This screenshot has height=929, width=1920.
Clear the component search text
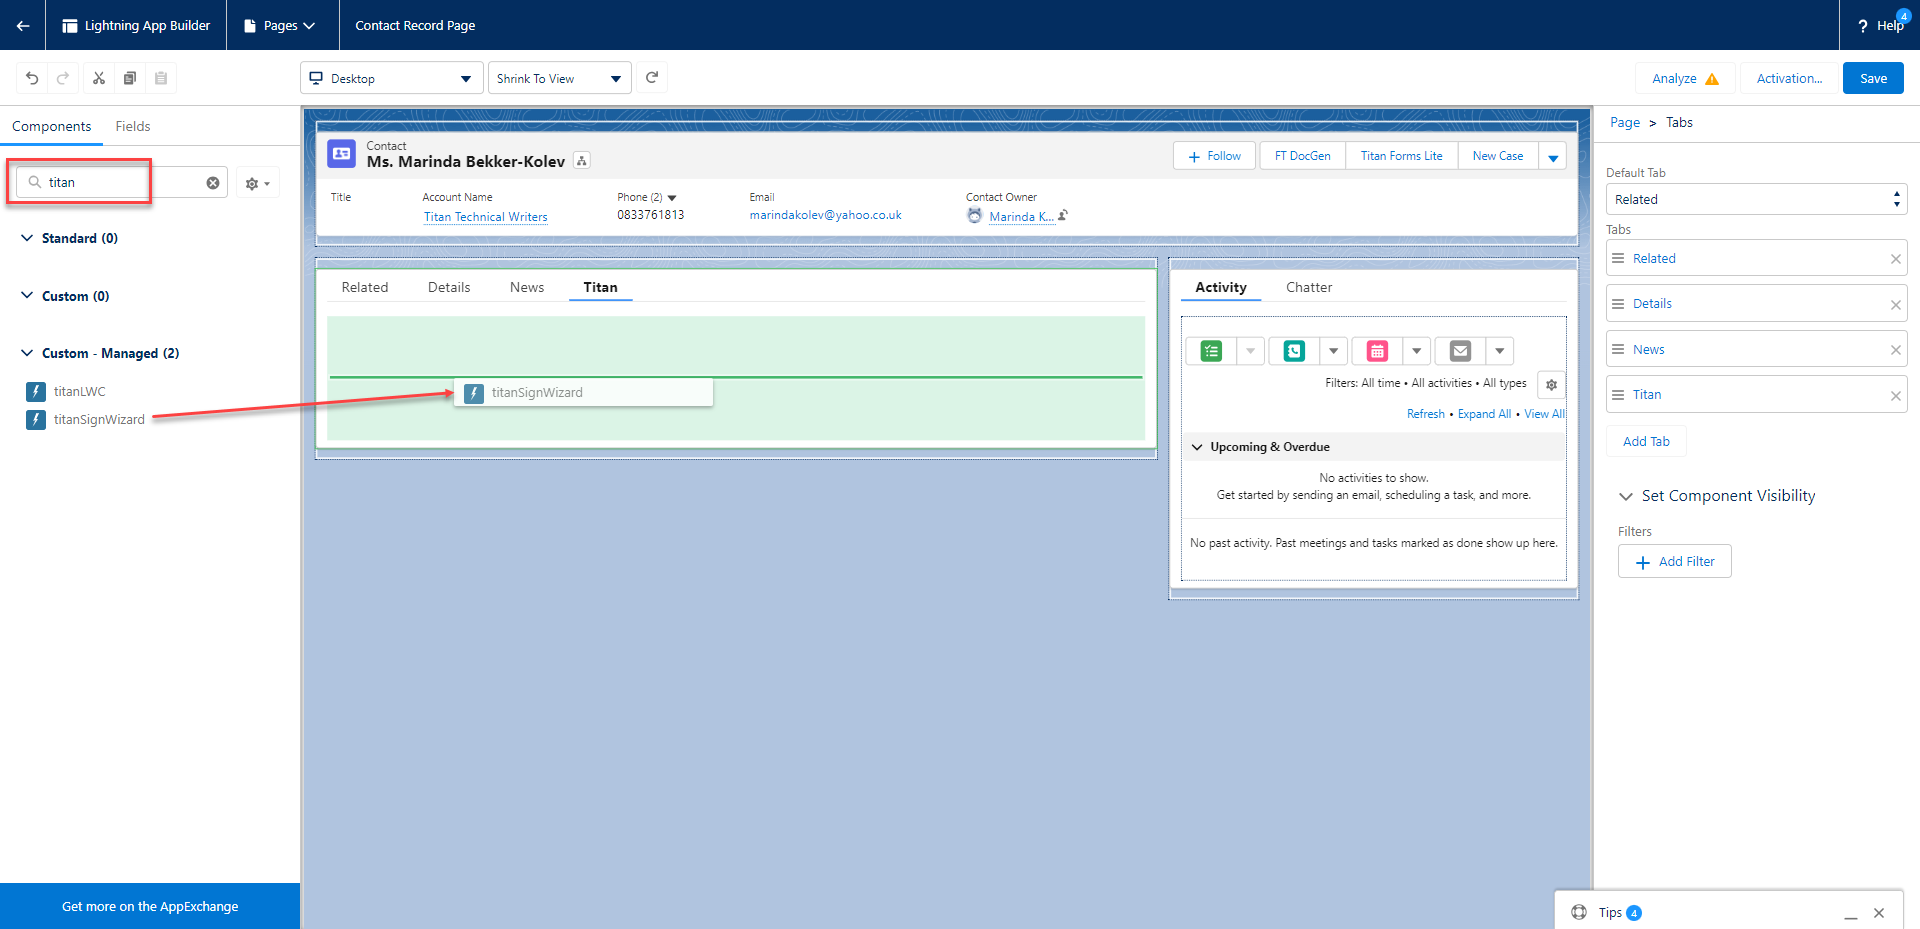pyautogui.click(x=213, y=183)
